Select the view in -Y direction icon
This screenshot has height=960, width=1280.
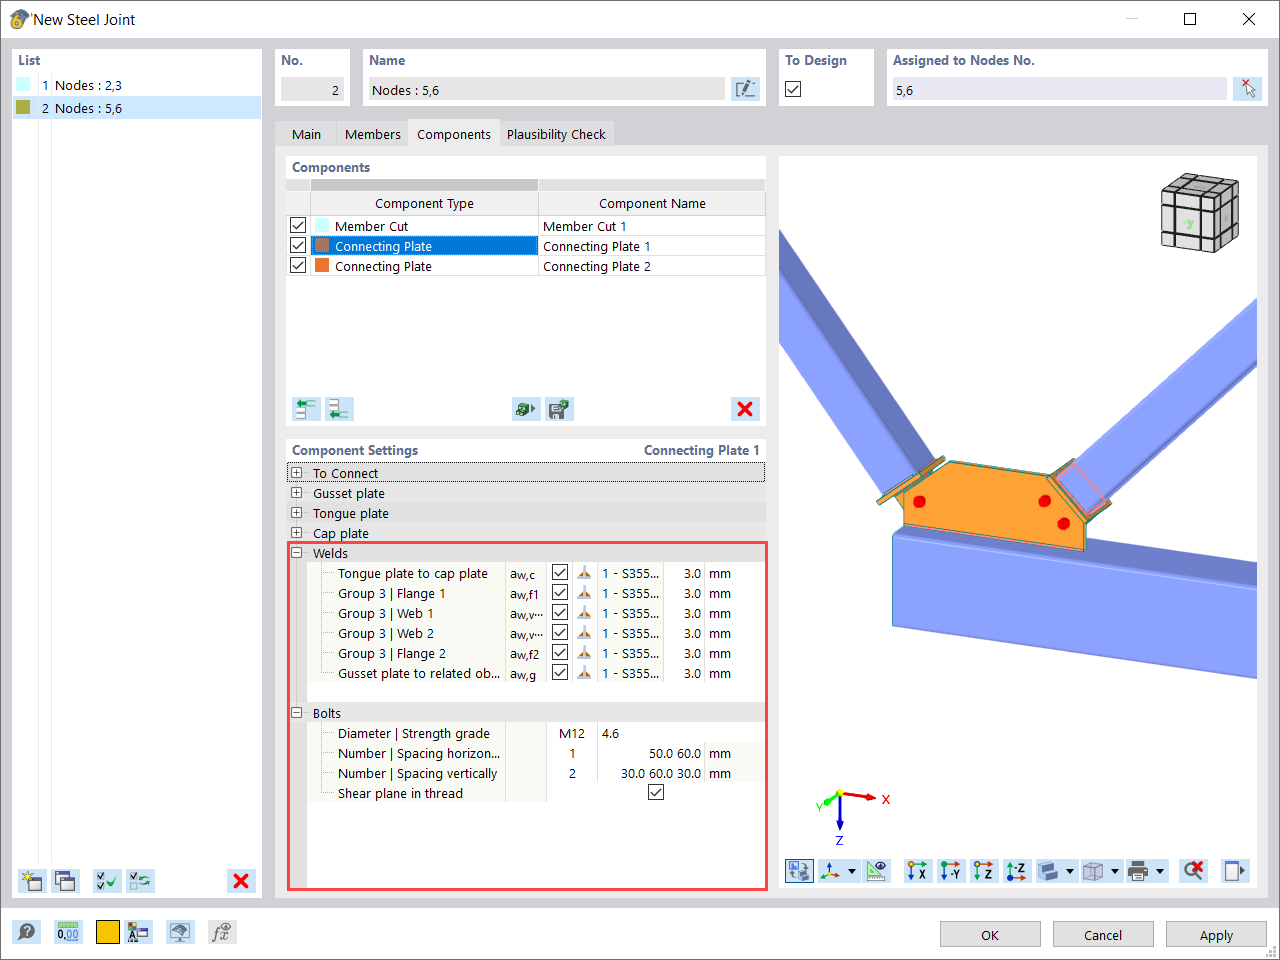click(x=950, y=870)
